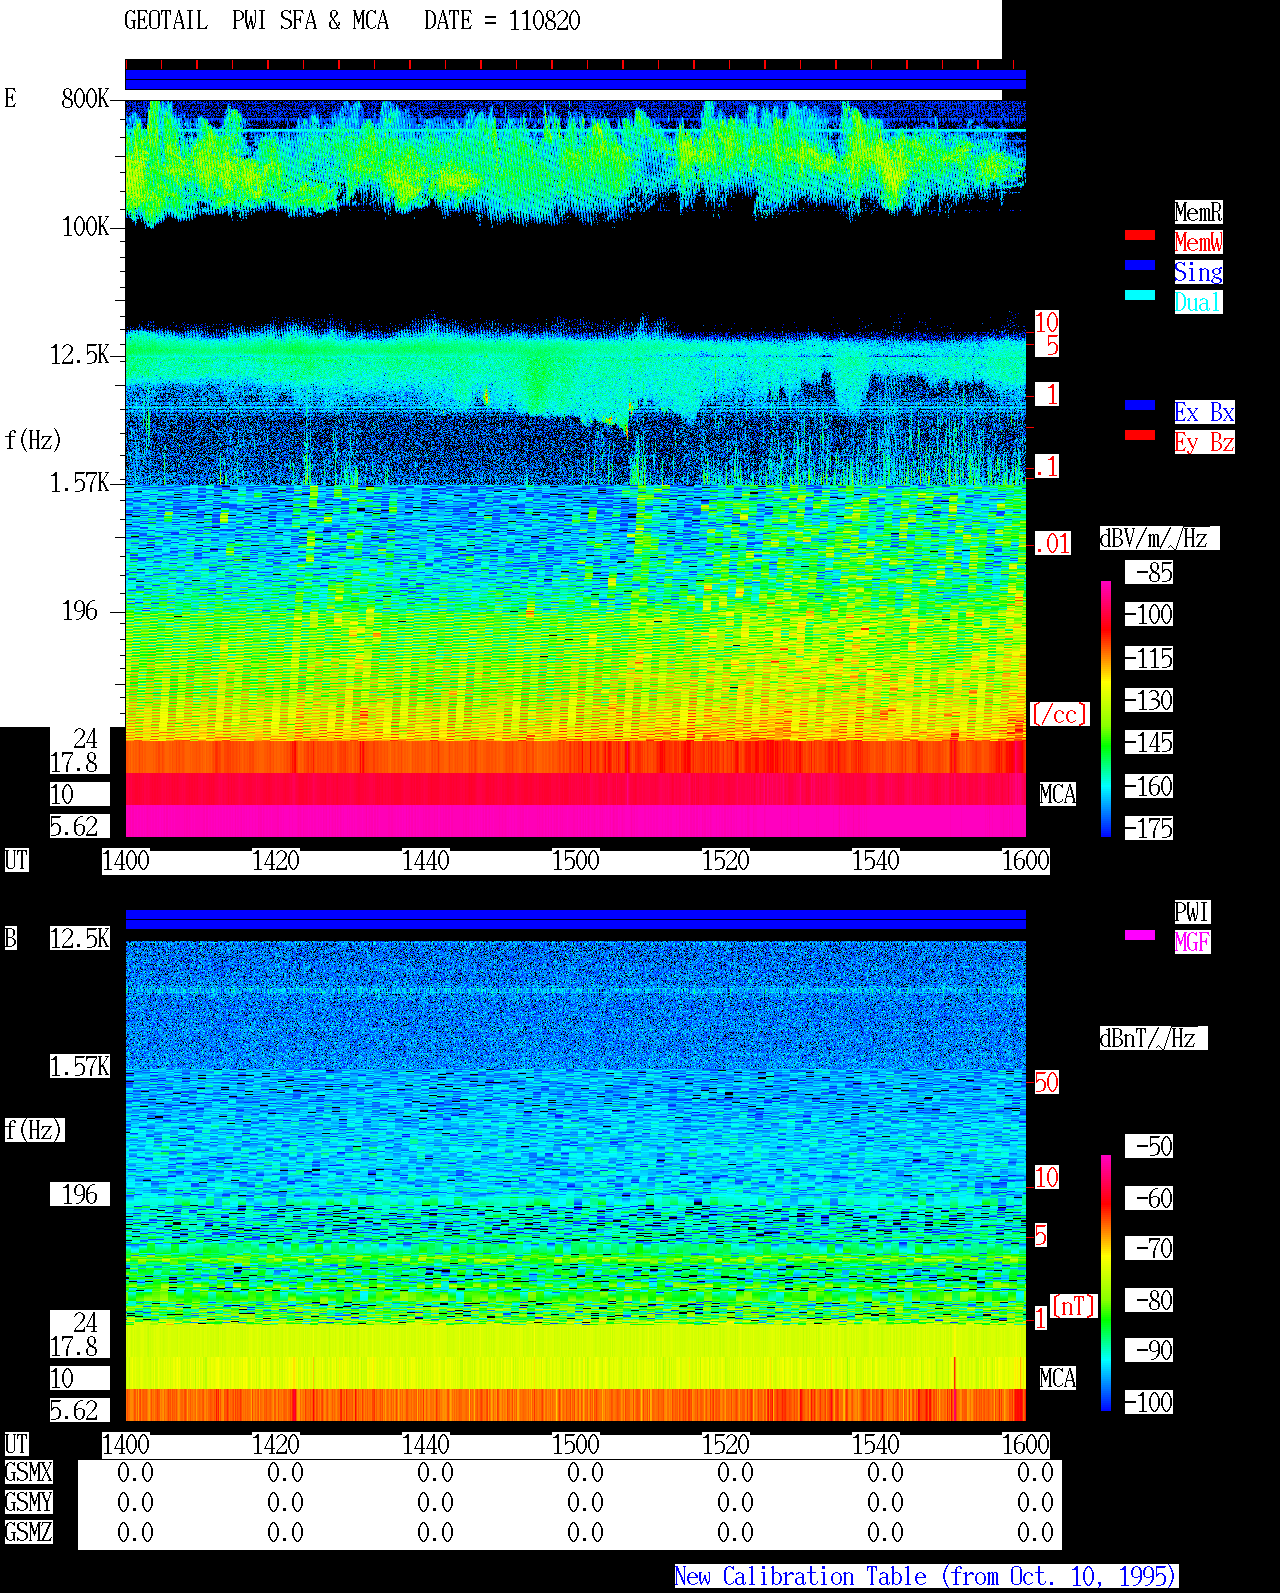
Task: Click the red [/cc] density unit label
Action: click(1059, 715)
